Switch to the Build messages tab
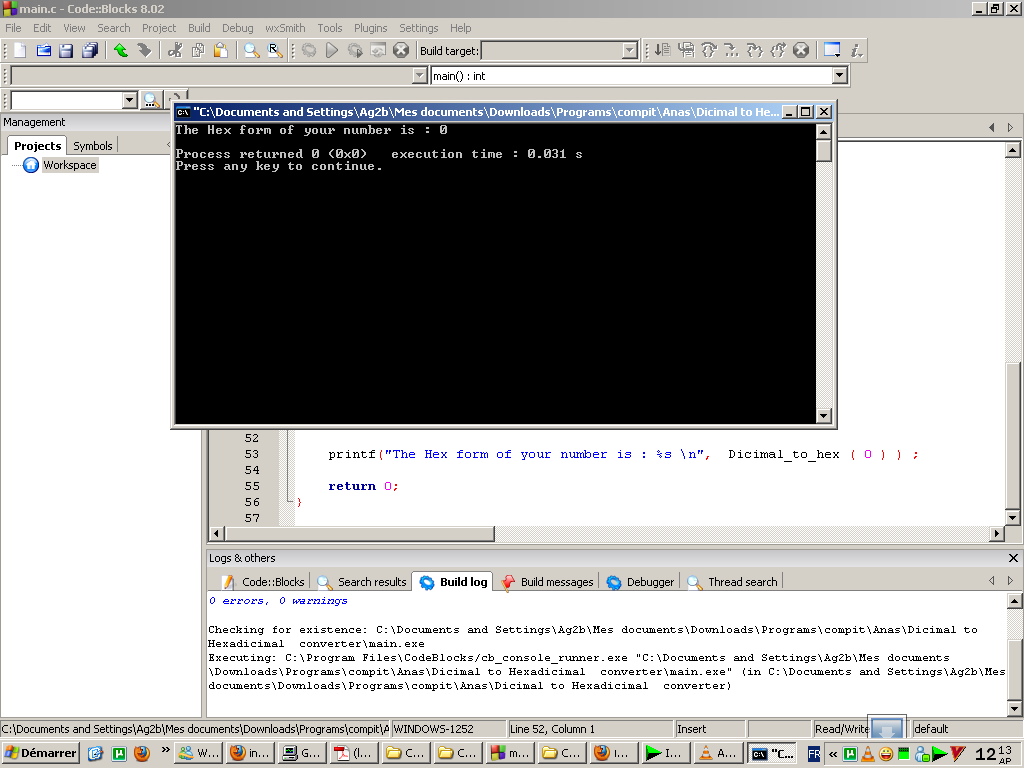The height and width of the screenshot is (768, 1024). (548, 582)
